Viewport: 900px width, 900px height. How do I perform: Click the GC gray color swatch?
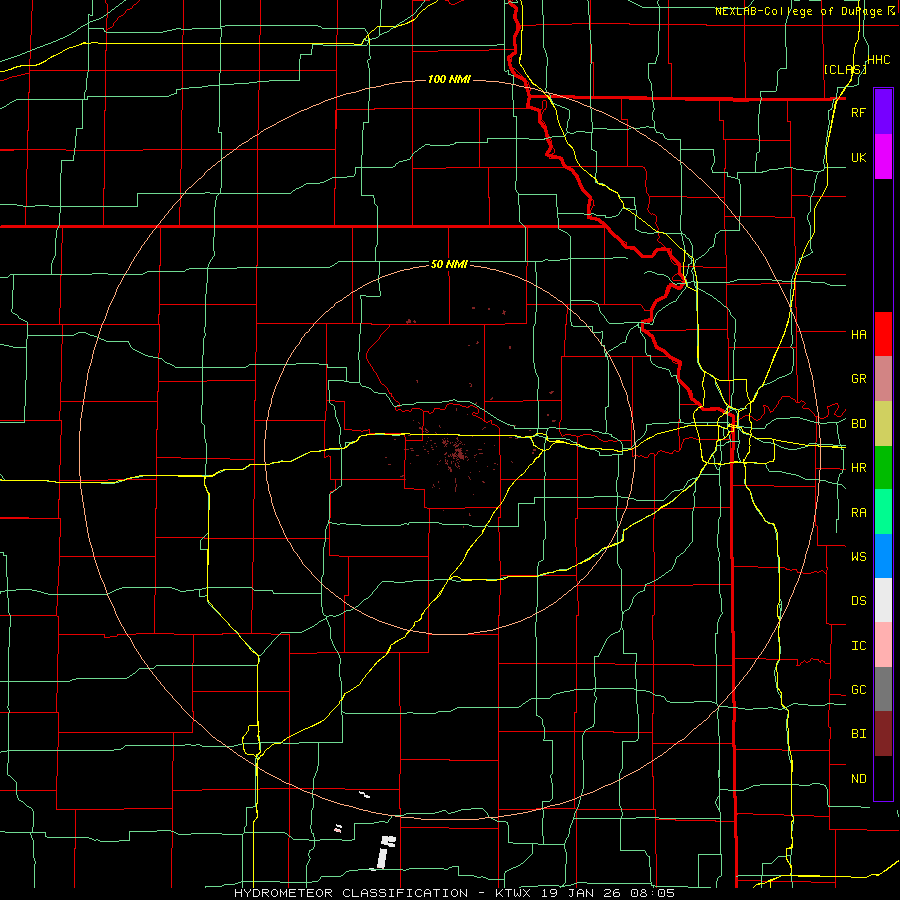pos(883,689)
